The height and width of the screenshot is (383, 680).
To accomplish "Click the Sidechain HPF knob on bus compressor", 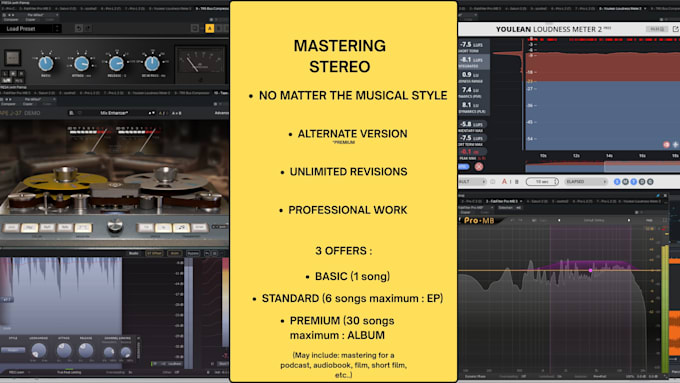I will tap(152, 64).
